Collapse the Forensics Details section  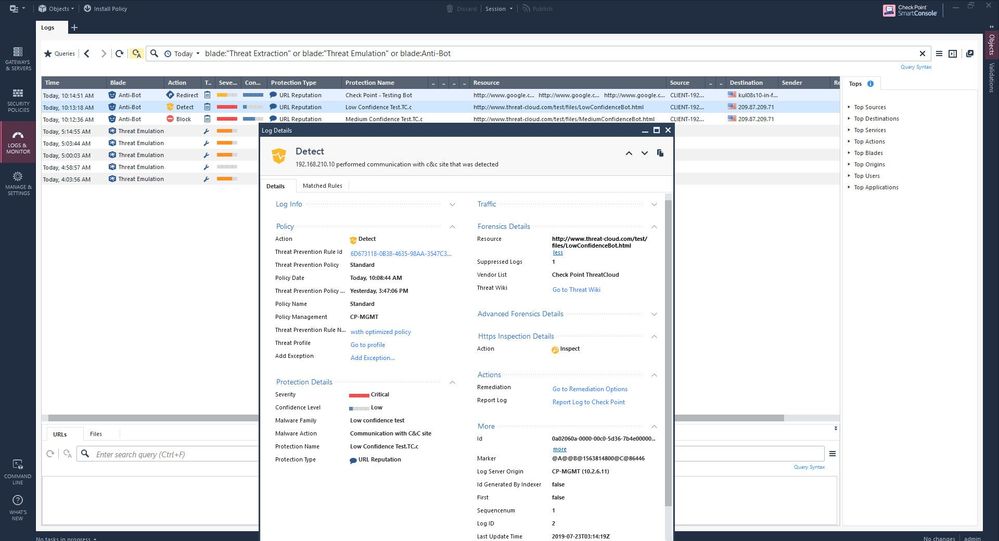coord(654,227)
